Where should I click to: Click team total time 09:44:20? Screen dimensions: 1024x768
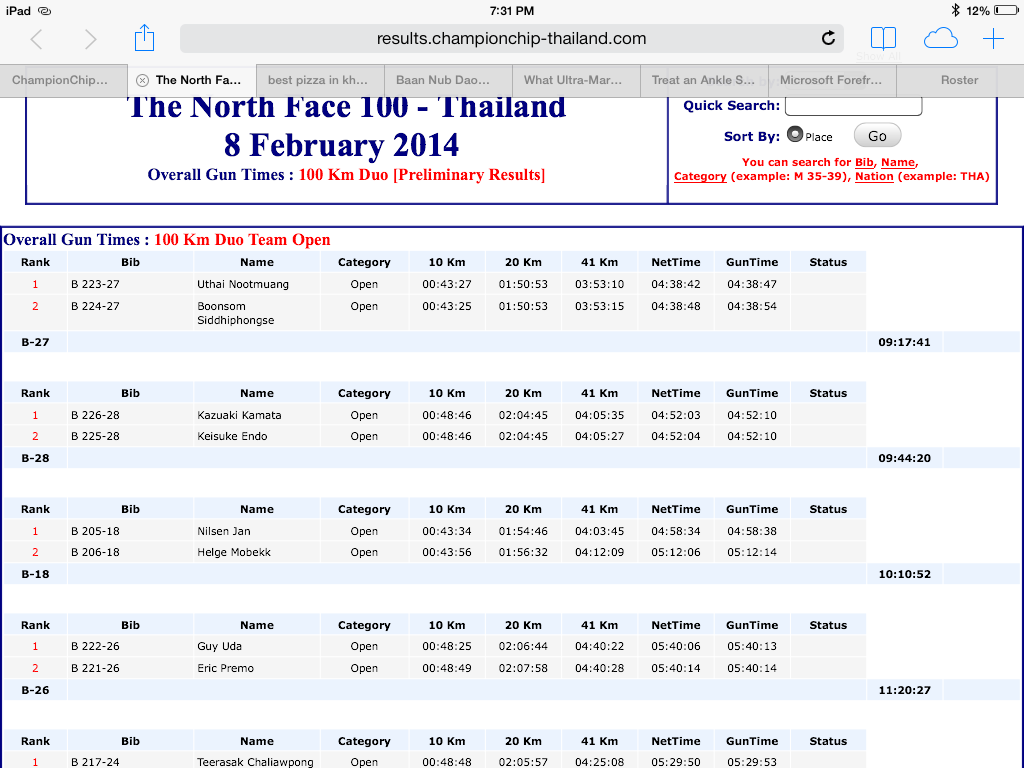pyautogui.click(x=904, y=458)
